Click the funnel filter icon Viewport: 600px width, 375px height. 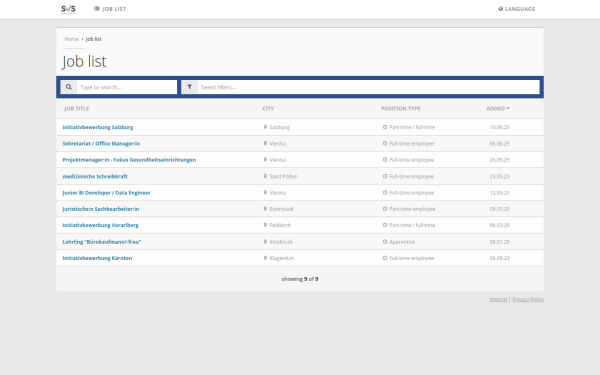tap(189, 87)
